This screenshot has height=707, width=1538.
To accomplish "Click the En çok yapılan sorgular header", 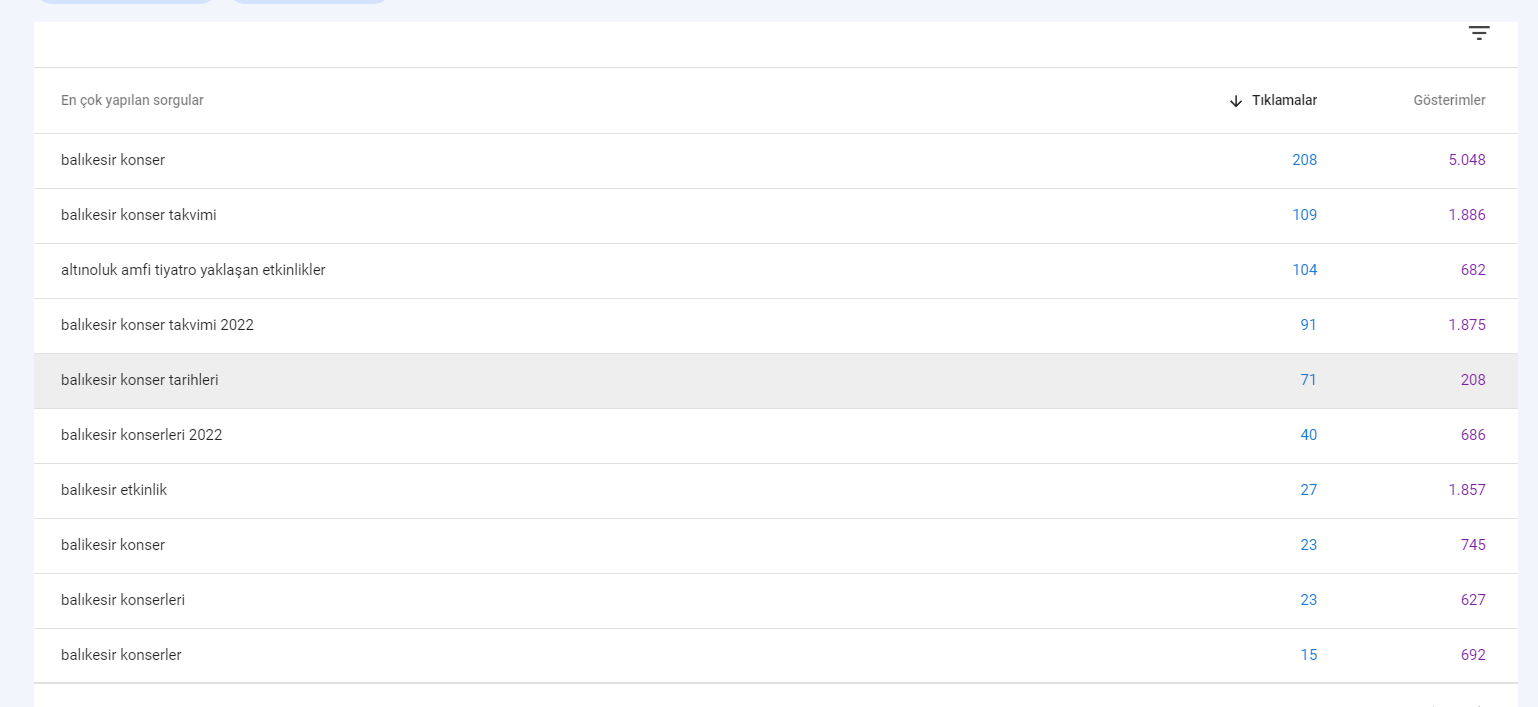I will (x=132, y=100).
